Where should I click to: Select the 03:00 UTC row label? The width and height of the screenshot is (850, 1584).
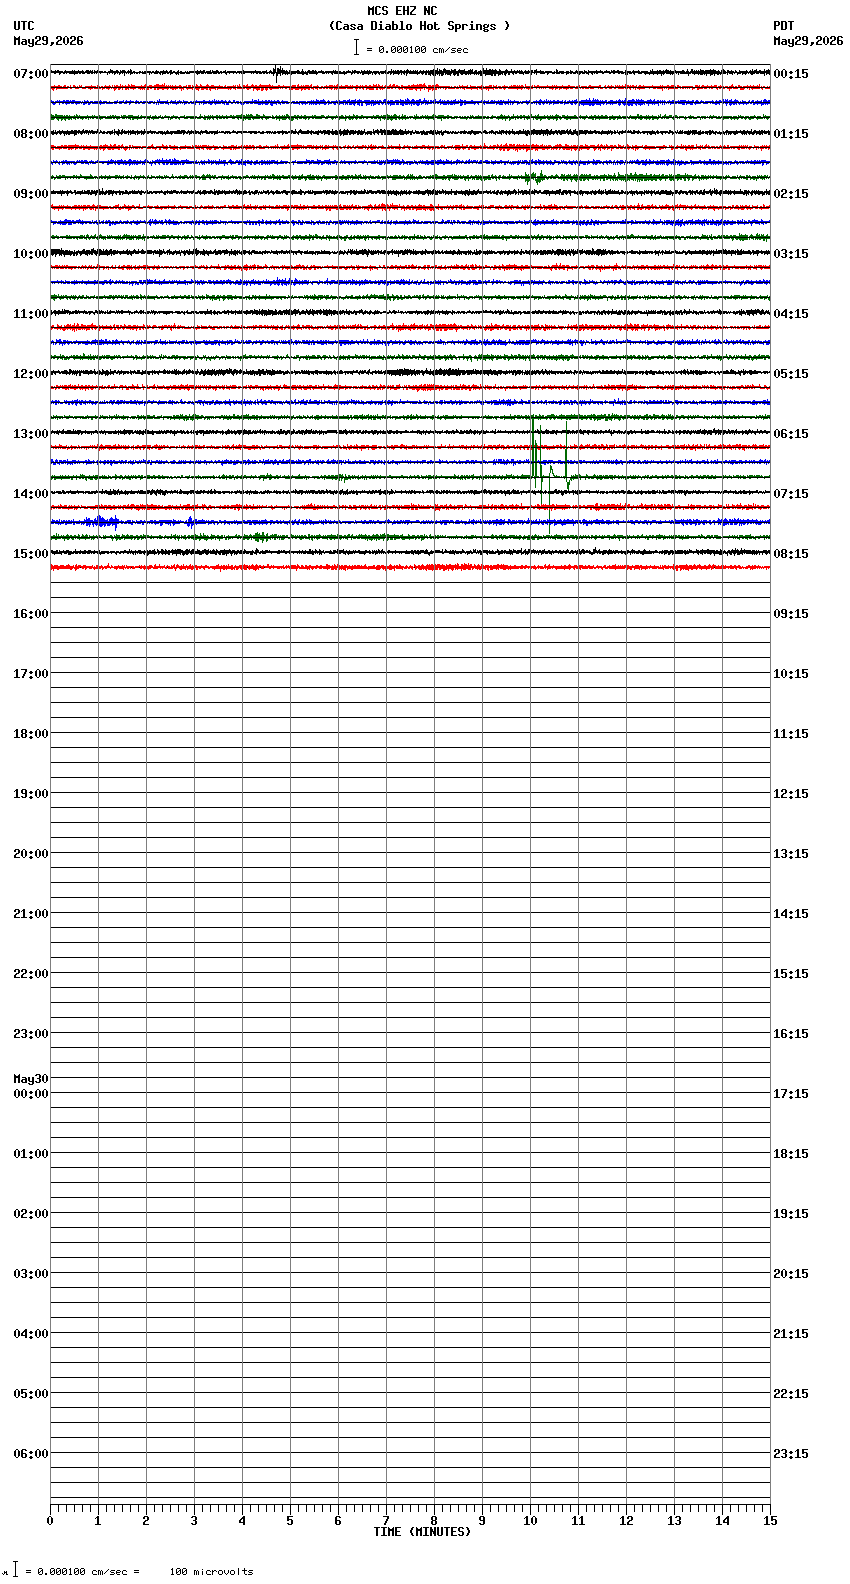(x=31, y=1273)
